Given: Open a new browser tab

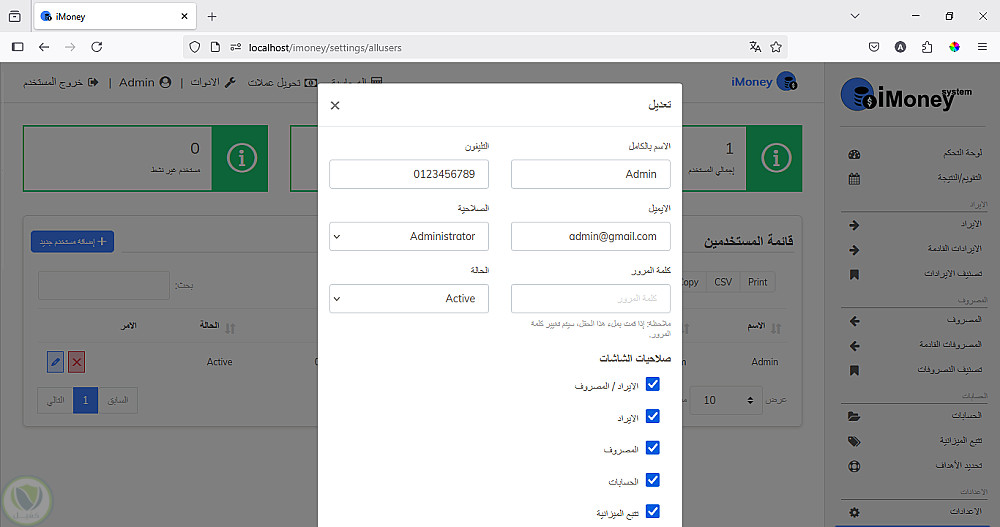Looking at the screenshot, I should coord(212,17).
